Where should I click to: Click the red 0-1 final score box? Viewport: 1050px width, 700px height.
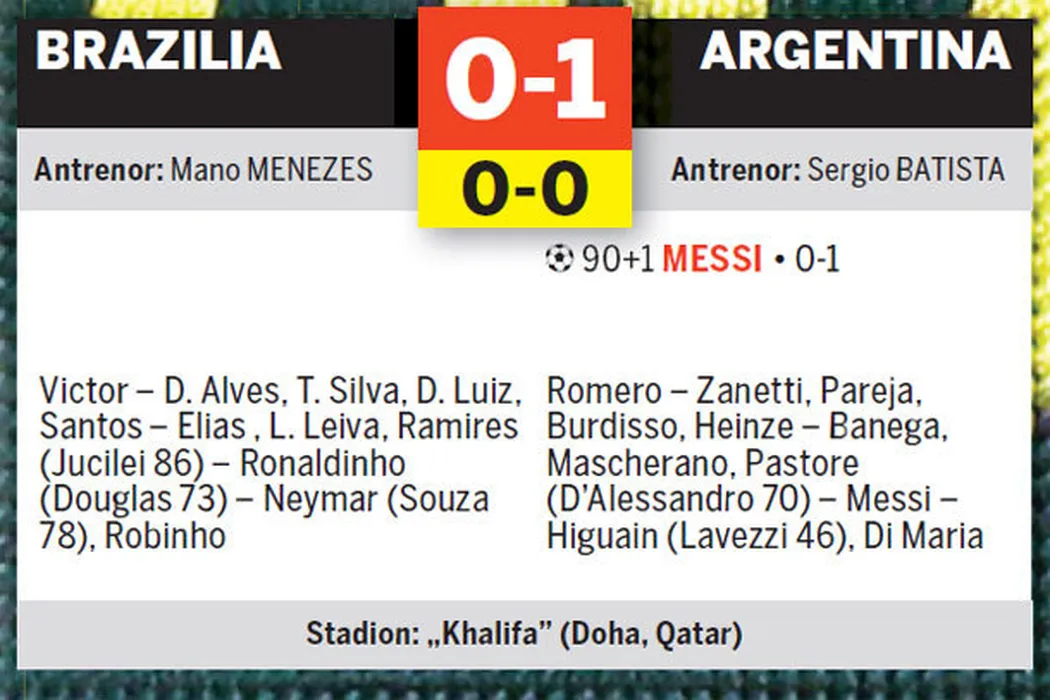[525, 80]
